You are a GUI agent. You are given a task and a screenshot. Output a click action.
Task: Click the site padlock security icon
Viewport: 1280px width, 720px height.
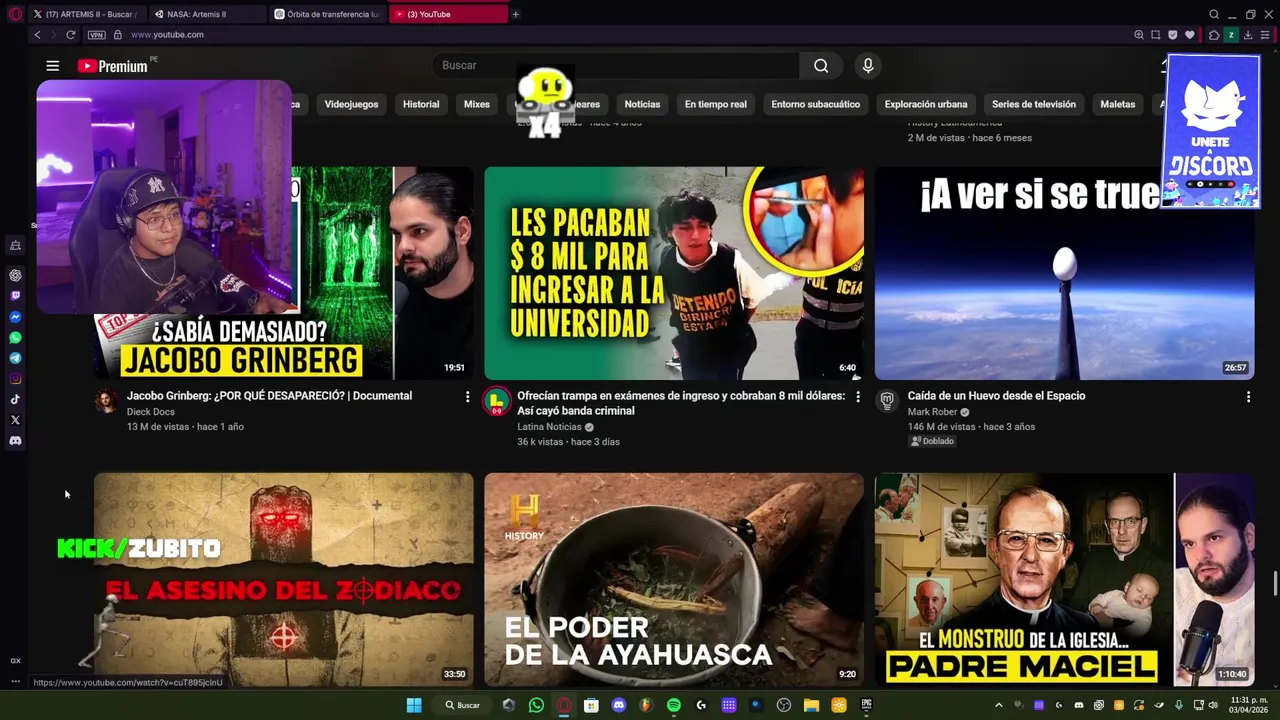[118, 35]
